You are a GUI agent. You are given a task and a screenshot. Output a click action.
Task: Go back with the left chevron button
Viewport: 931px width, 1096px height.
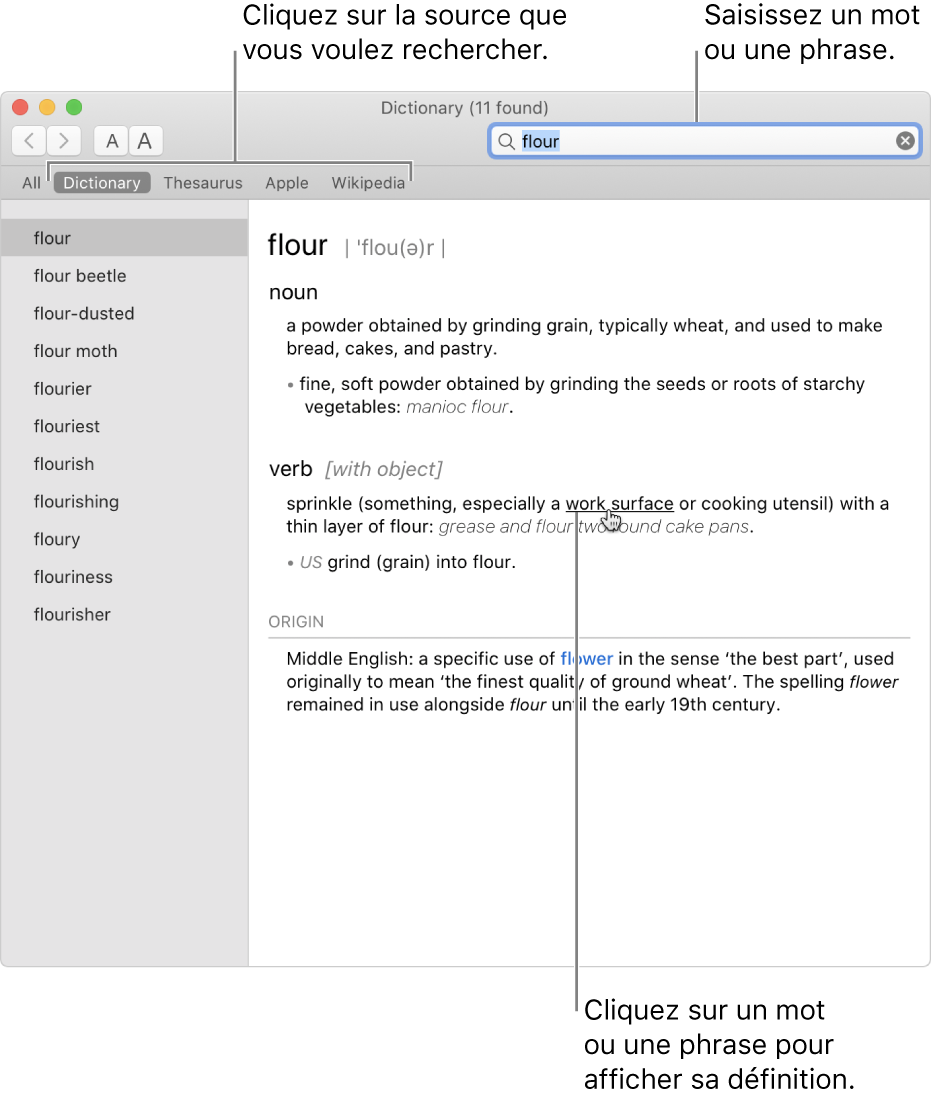click(29, 141)
